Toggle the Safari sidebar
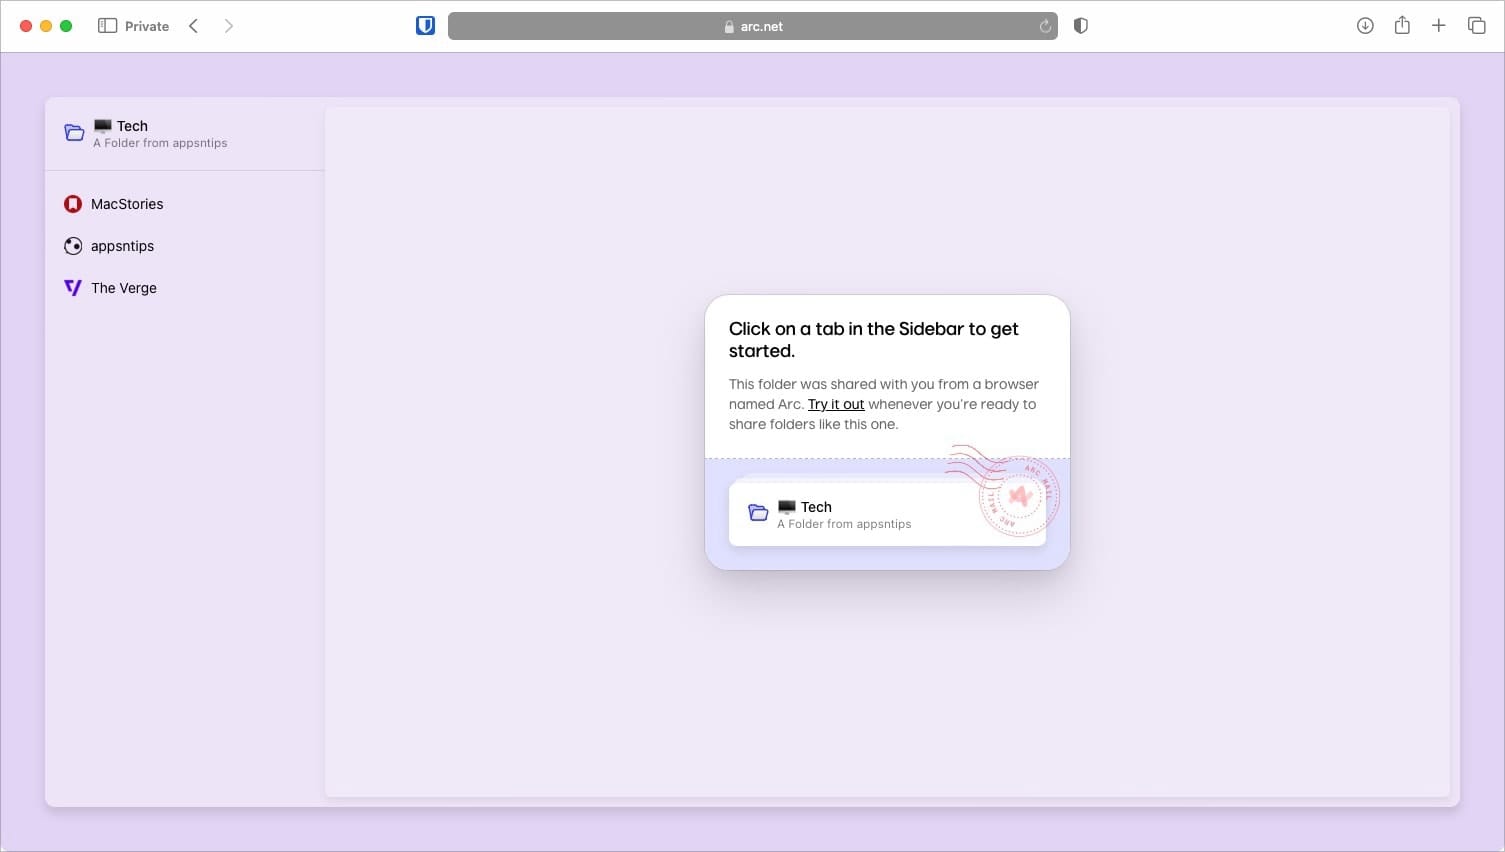The image size is (1505, 852). (106, 25)
